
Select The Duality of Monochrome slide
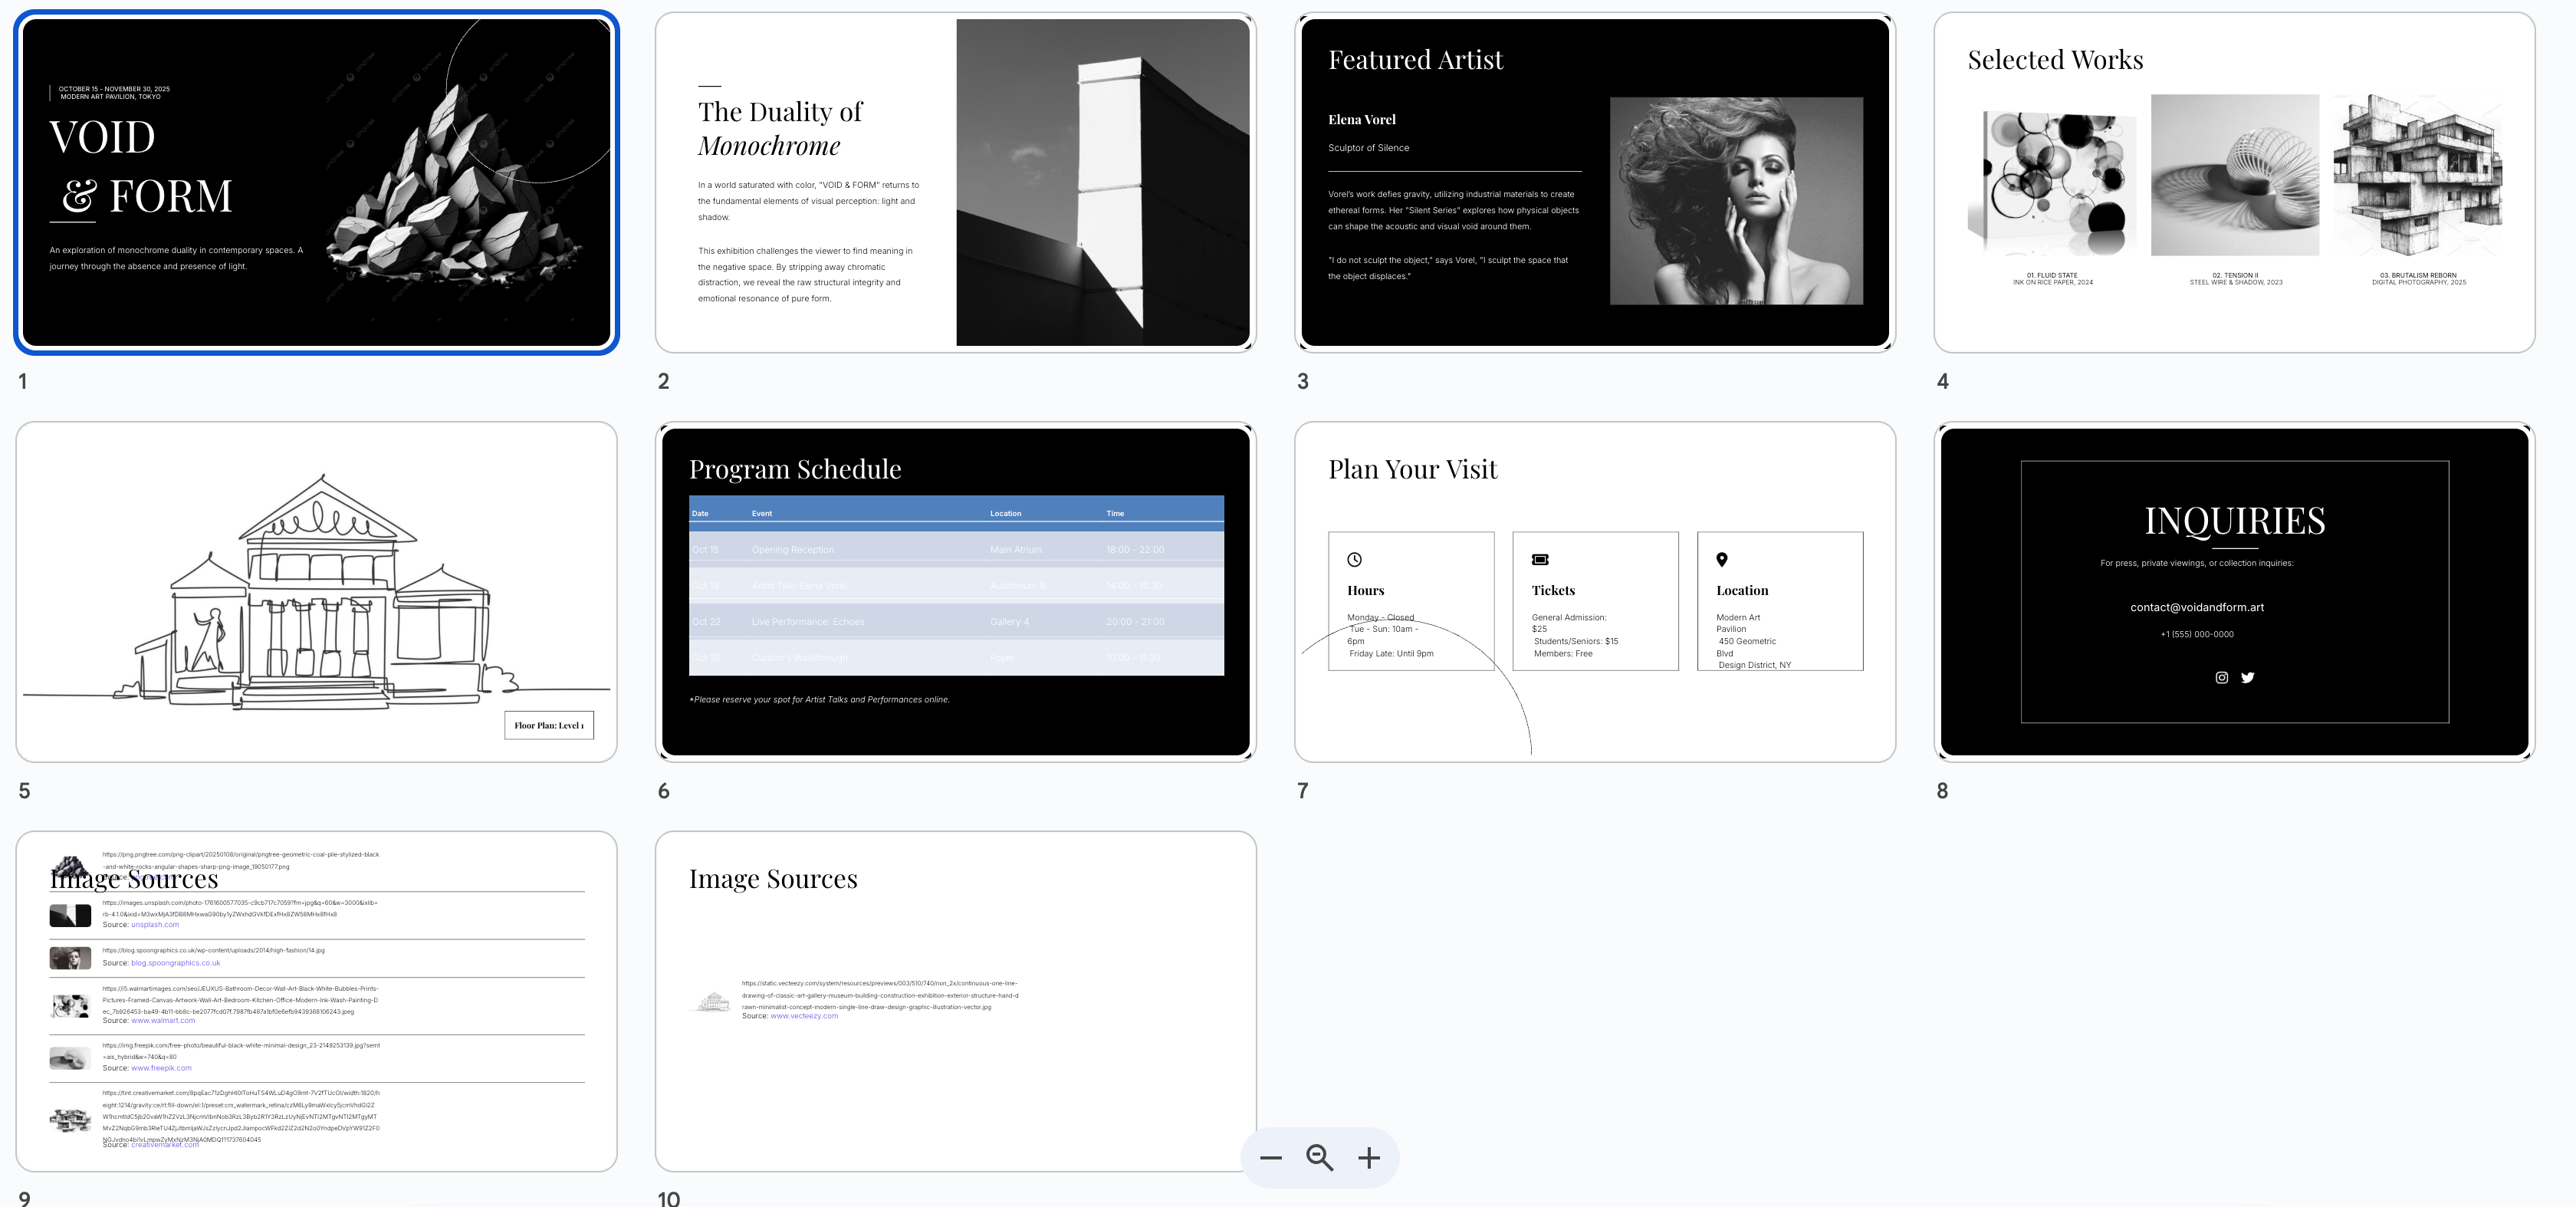coord(955,182)
